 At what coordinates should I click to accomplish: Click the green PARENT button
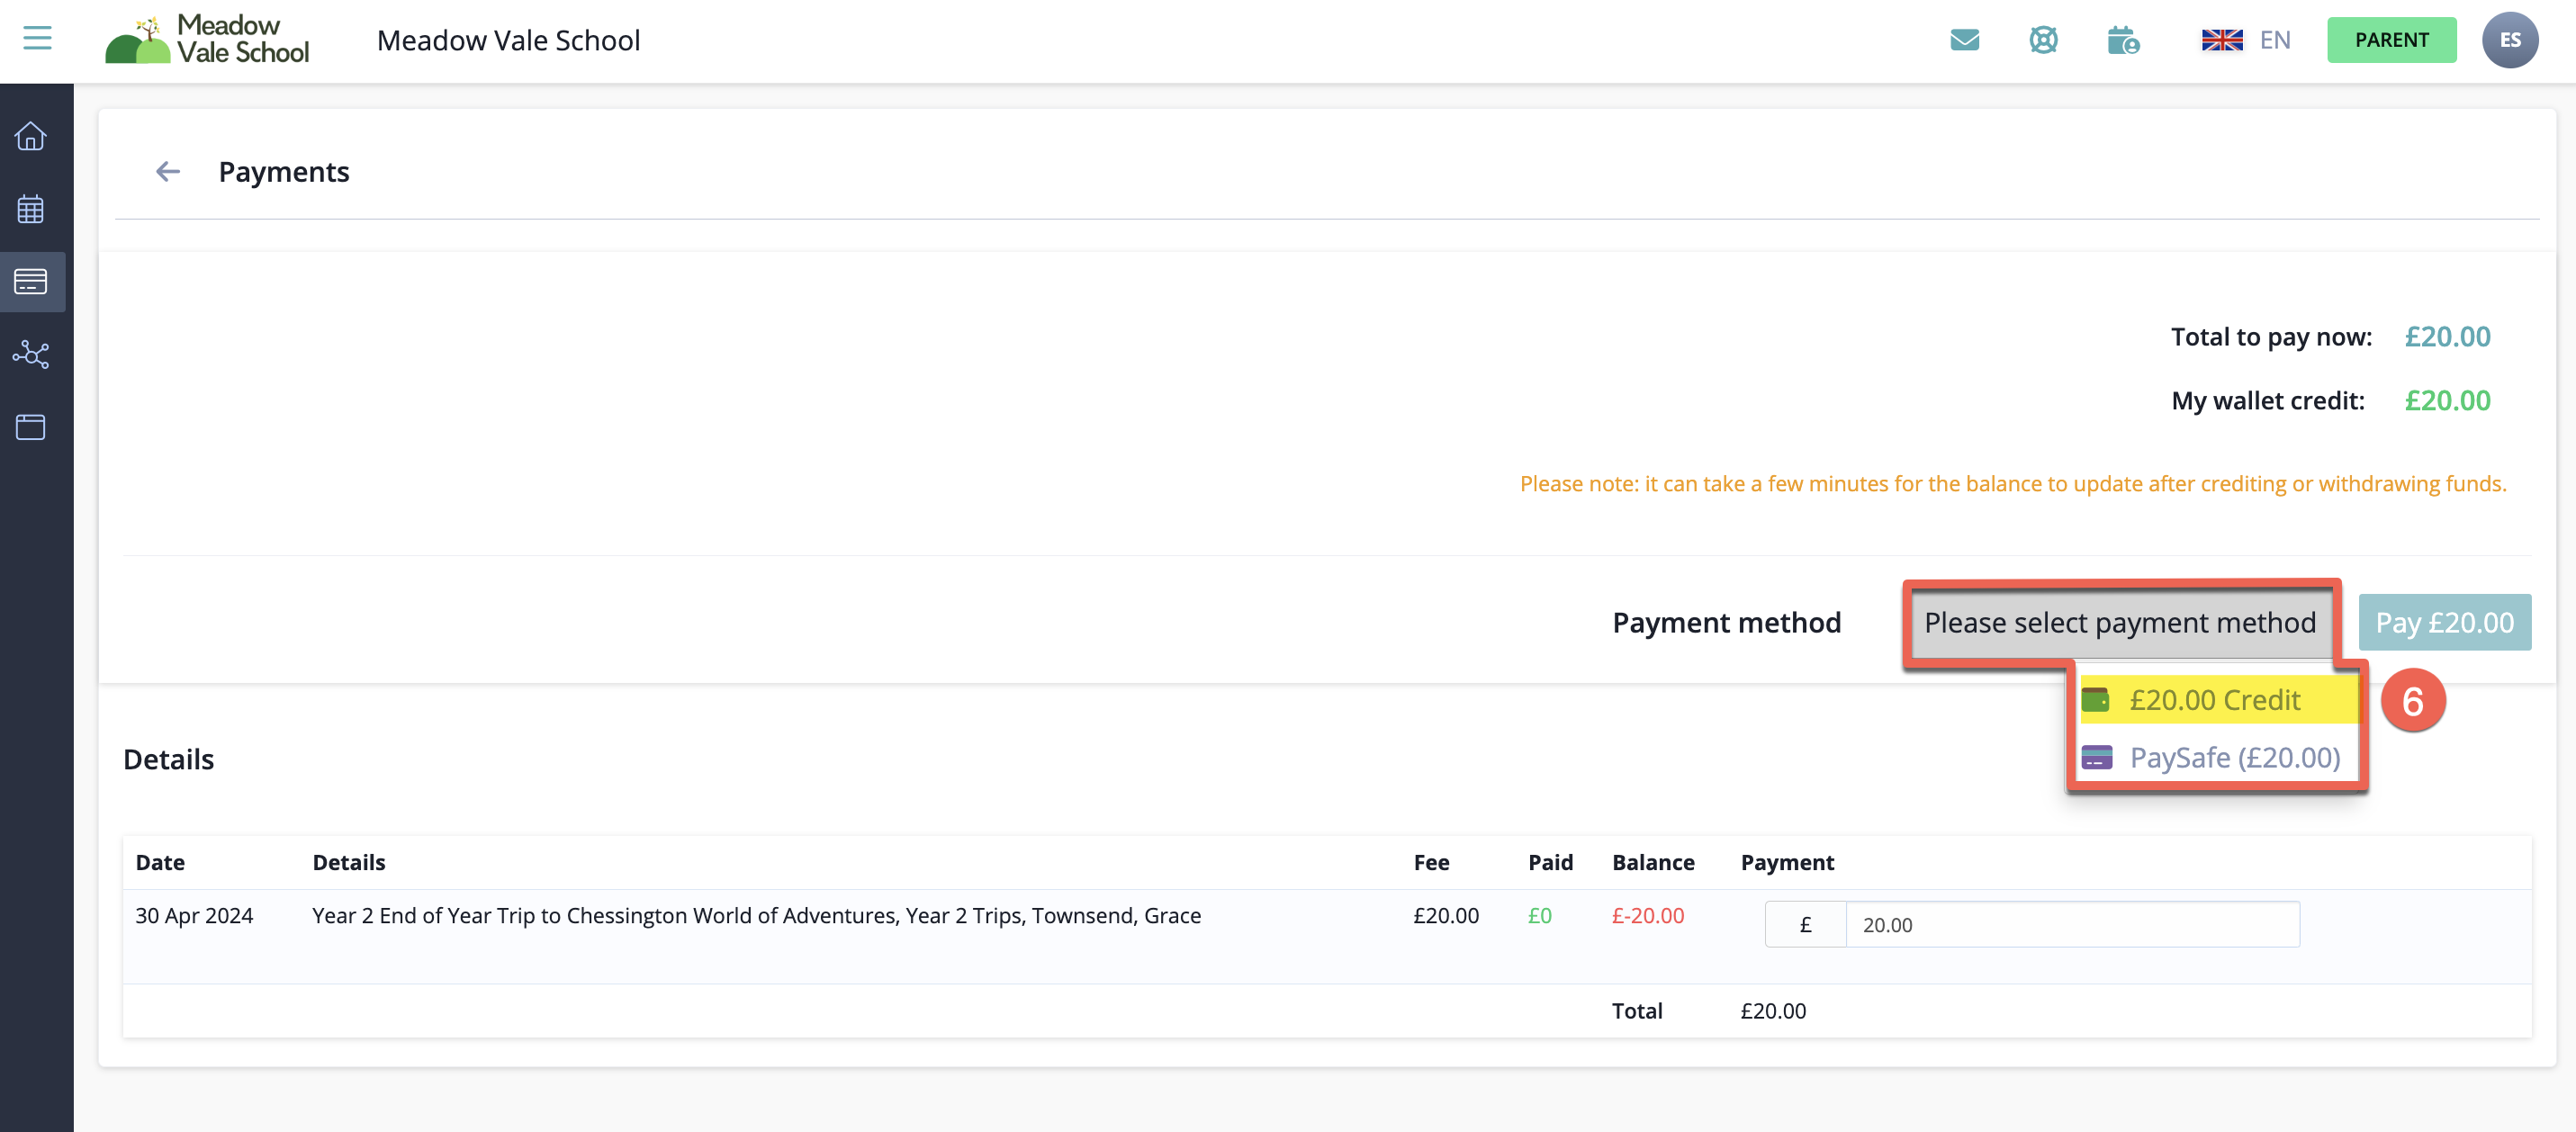[2390, 40]
